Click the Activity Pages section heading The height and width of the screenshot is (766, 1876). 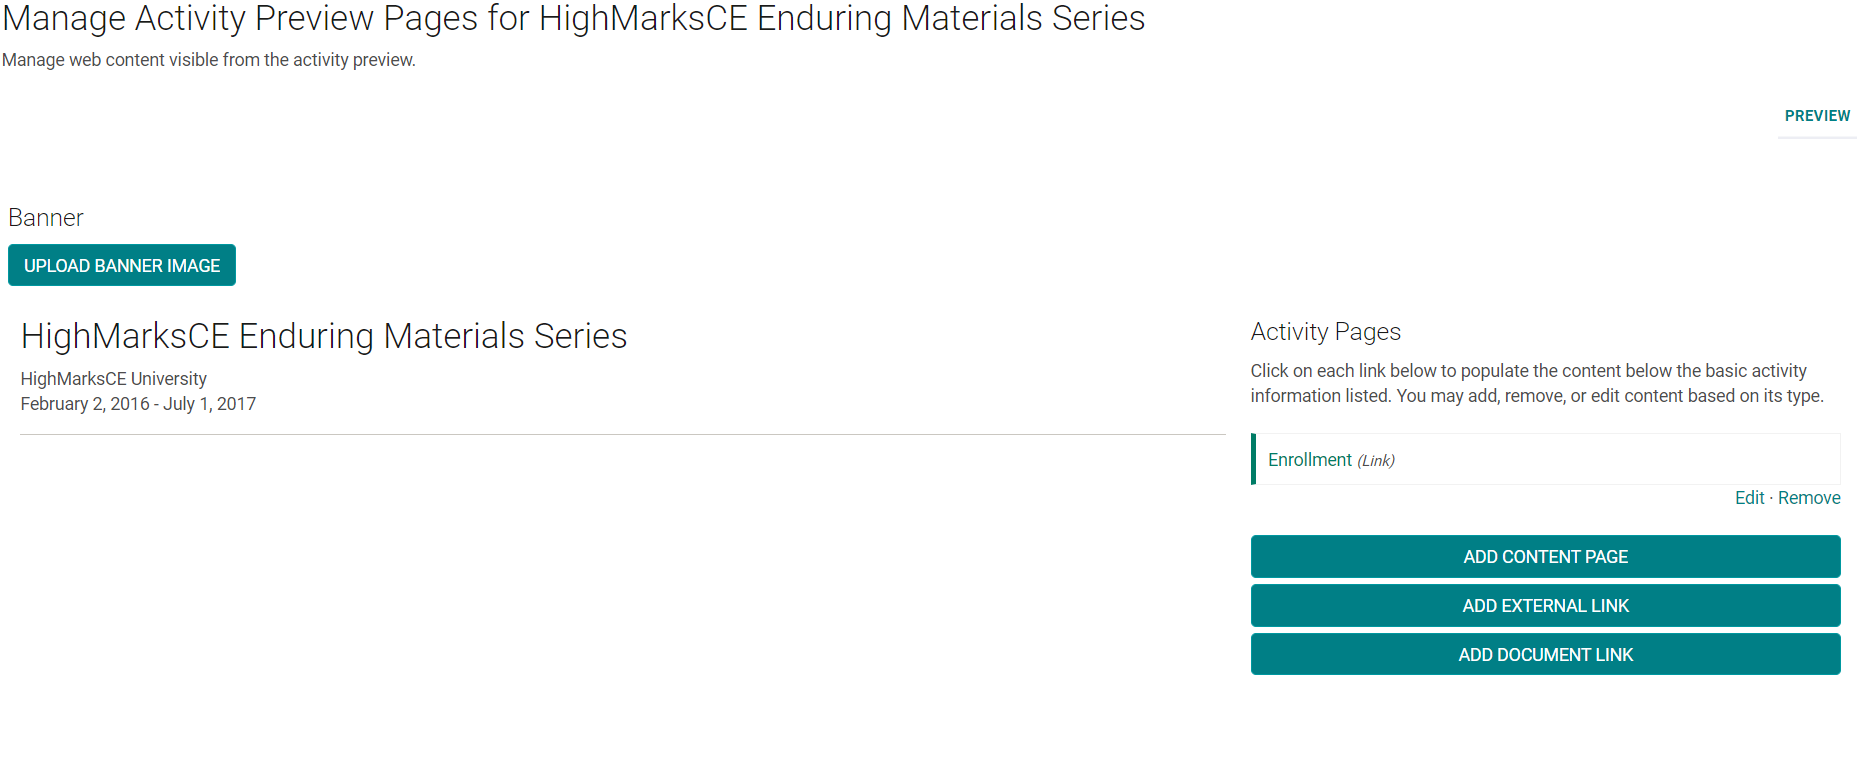click(1325, 332)
